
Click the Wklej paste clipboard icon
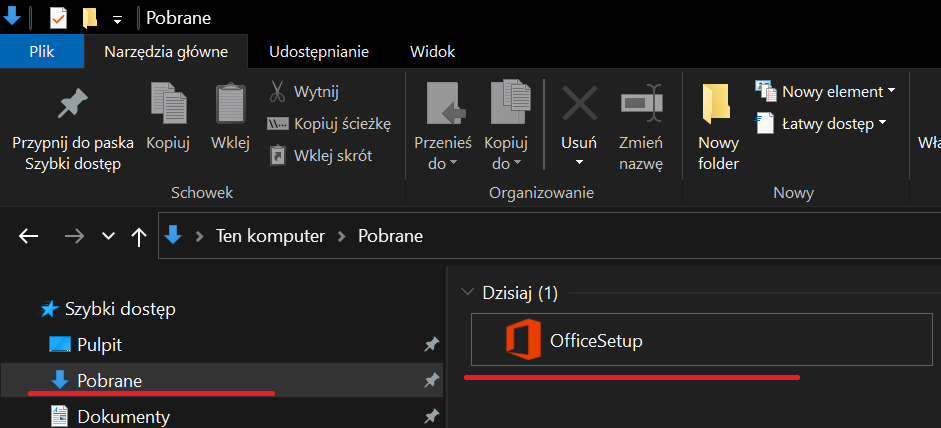230,105
